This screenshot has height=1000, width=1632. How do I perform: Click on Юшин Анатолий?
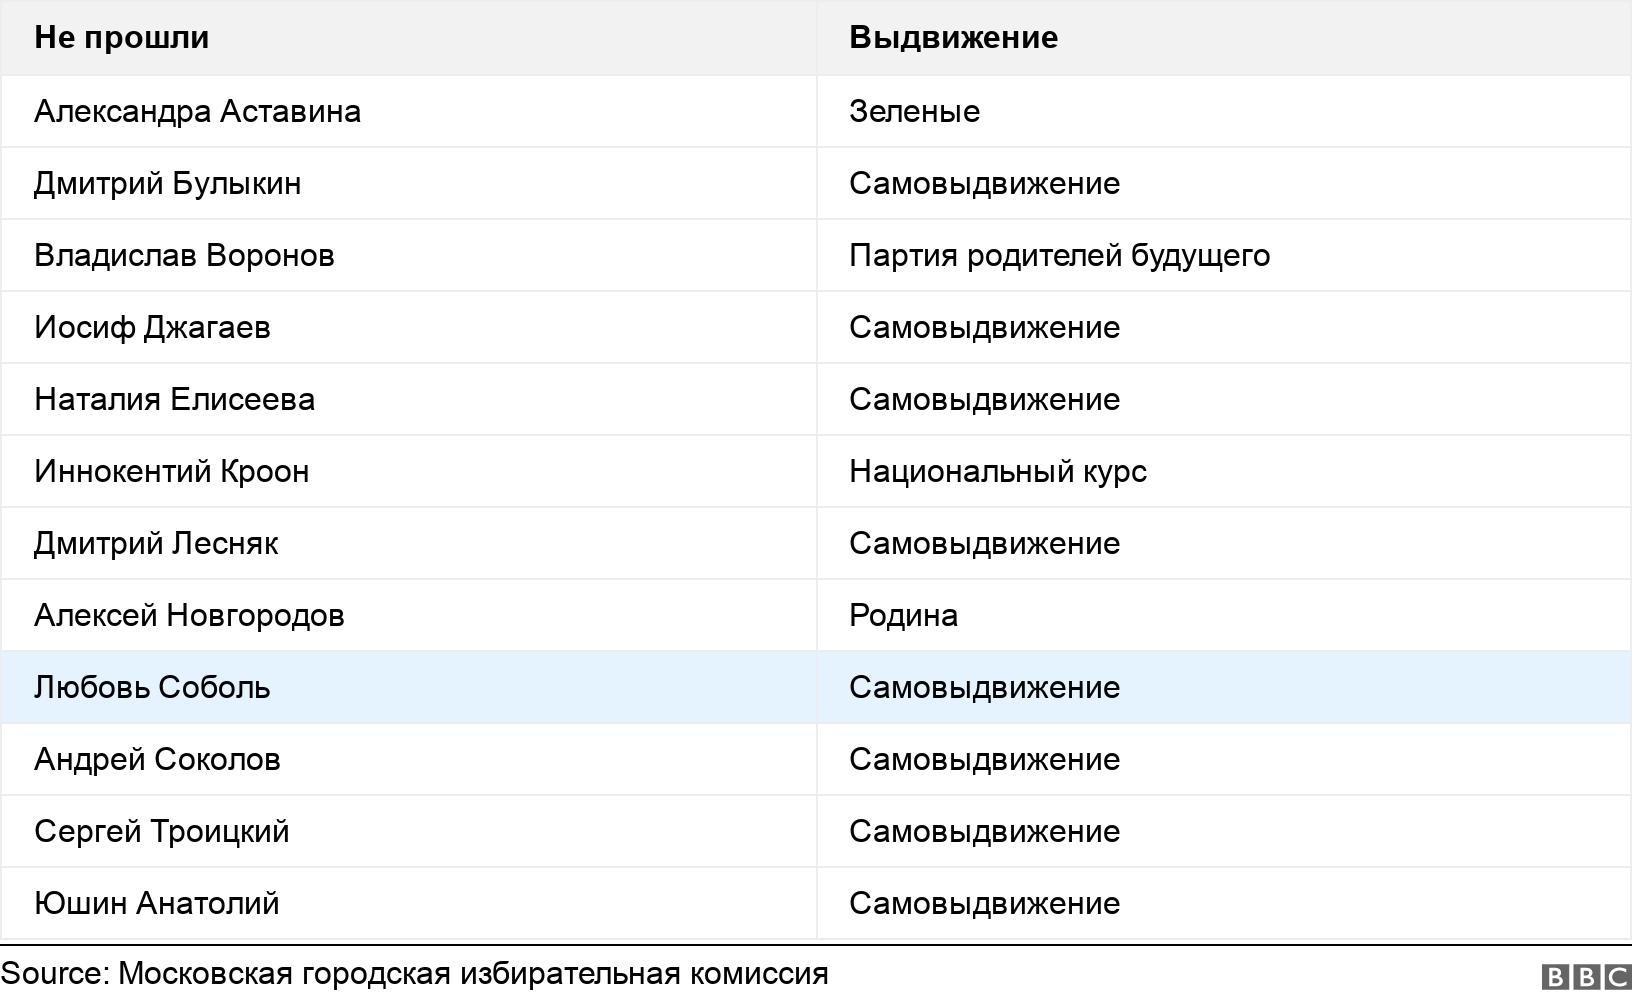pyautogui.click(x=156, y=903)
